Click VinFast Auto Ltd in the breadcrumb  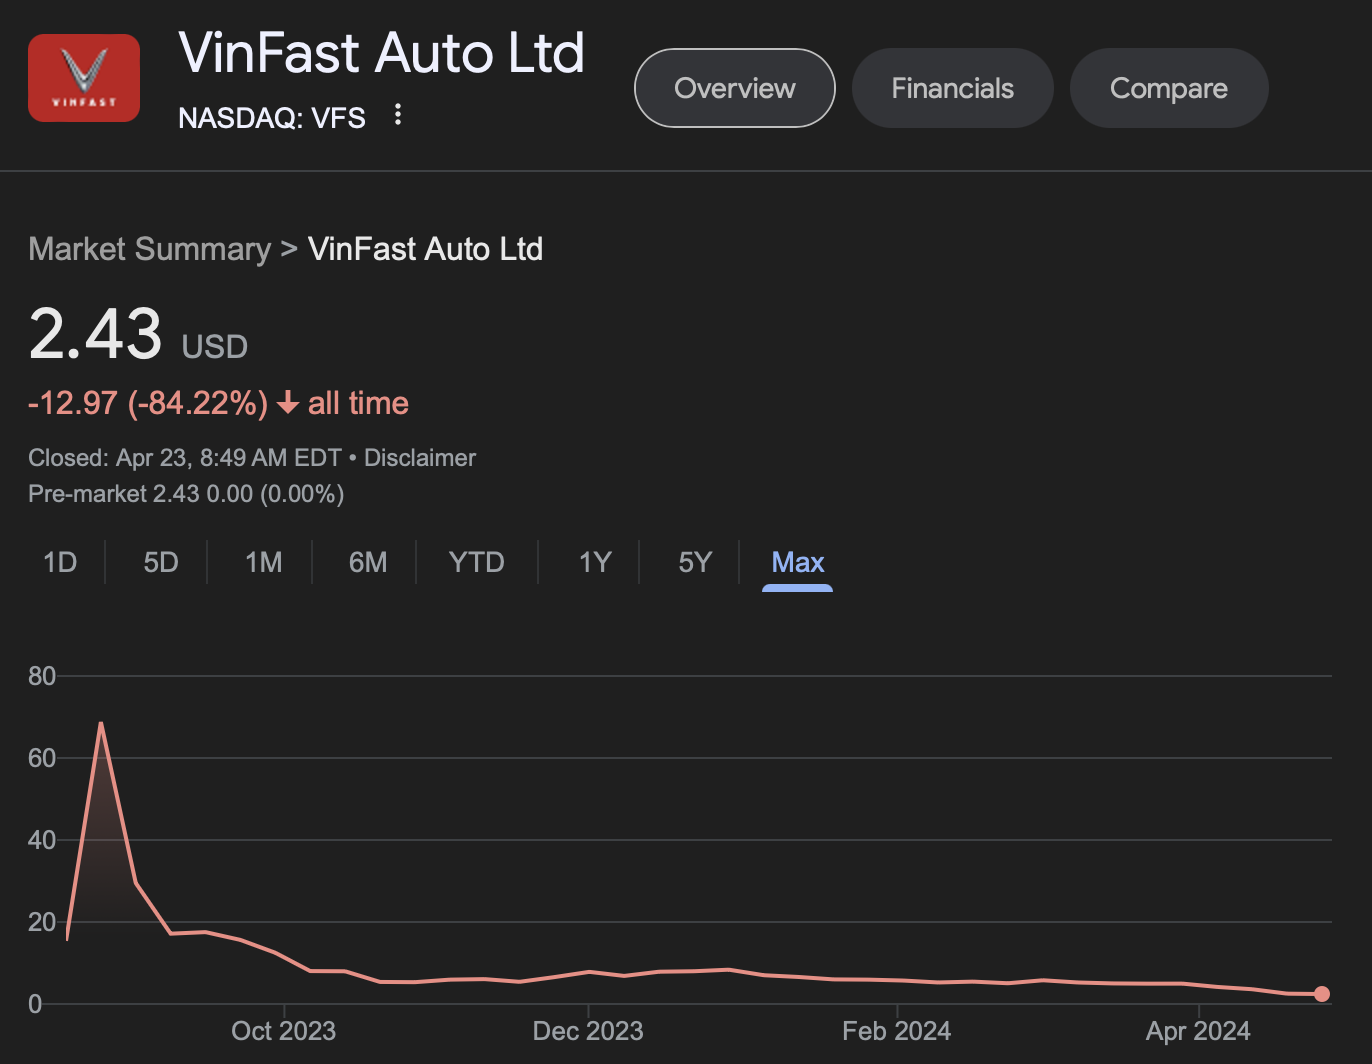click(425, 249)
